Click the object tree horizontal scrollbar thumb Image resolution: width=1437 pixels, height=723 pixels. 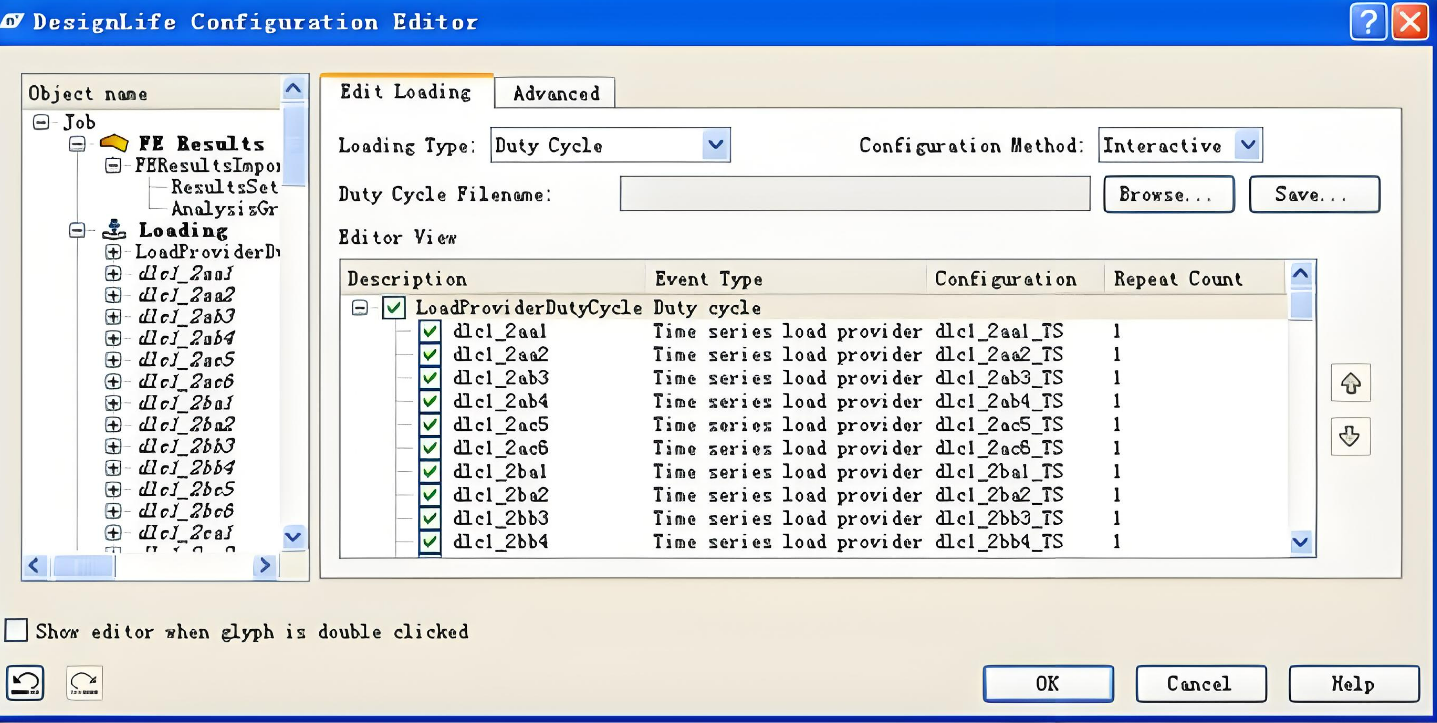pos(84,566)
